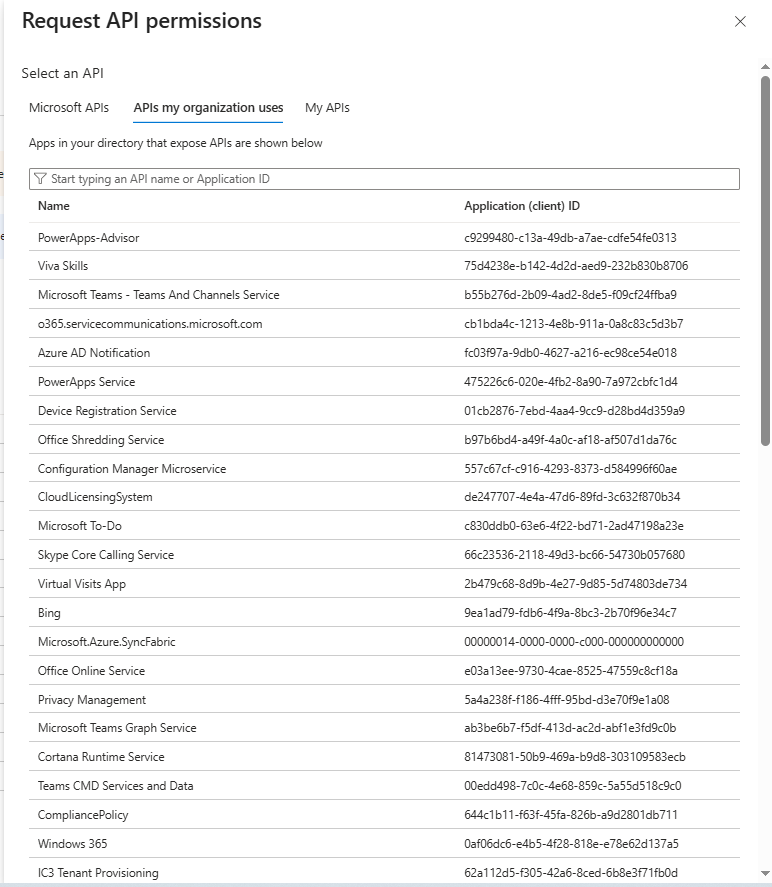Select Skype Core Calling Service
This screenshot has width=772, height=887.
pyautogui.click(x=106, y=555)
